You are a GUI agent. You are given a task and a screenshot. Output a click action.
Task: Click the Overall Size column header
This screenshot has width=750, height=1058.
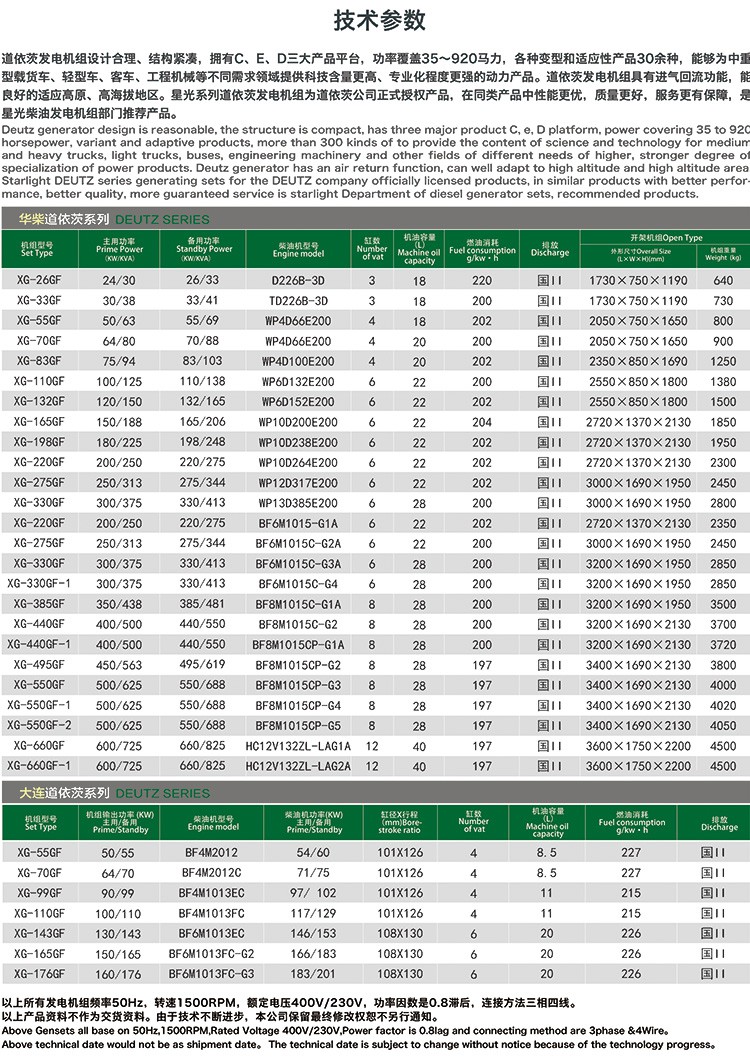[637, 254]
